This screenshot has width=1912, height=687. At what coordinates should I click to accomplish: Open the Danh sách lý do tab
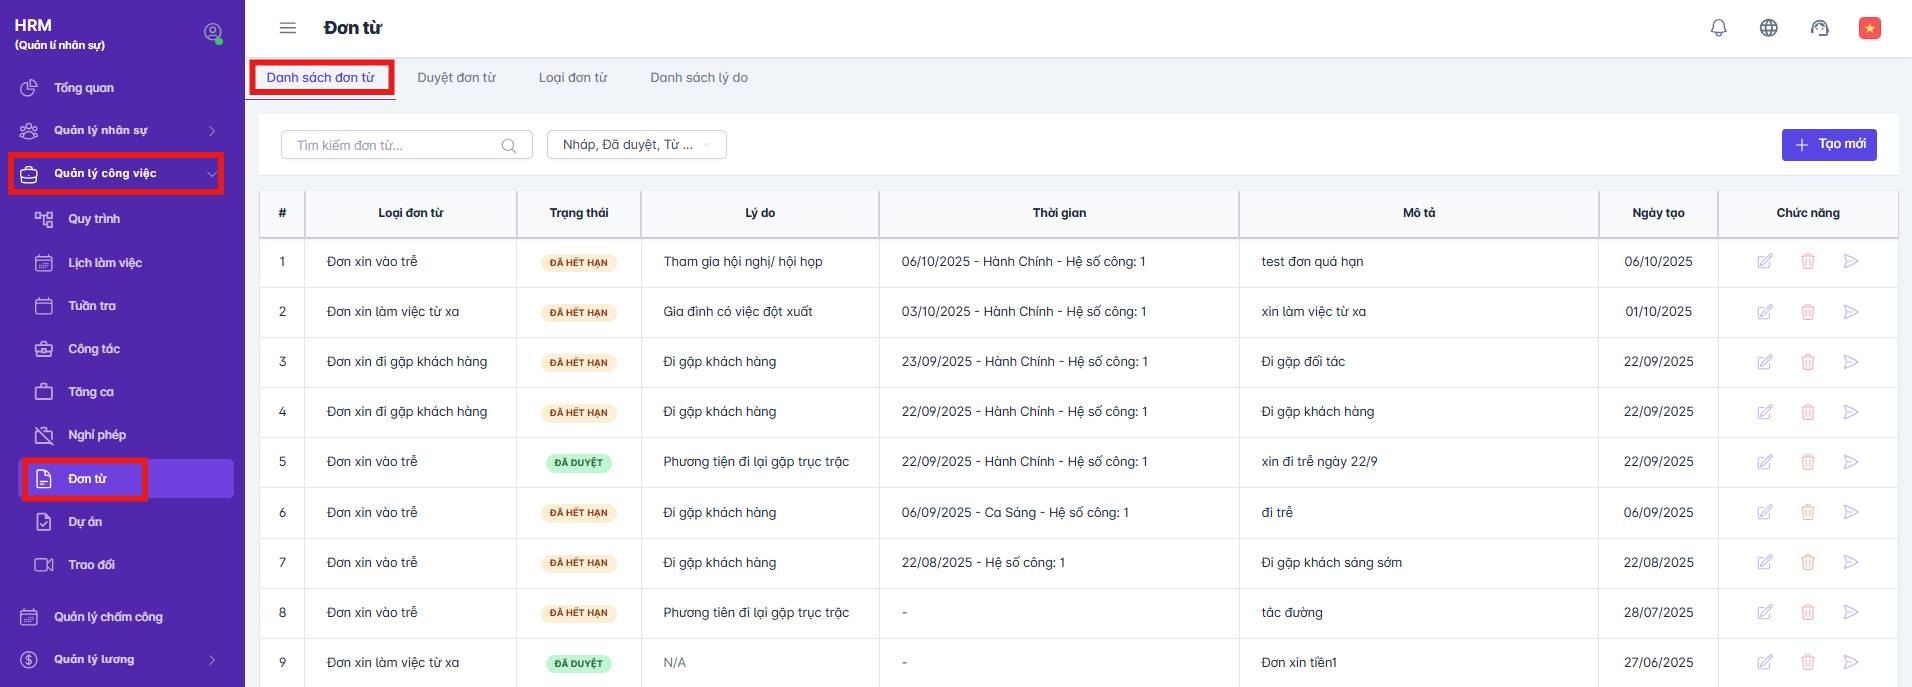pyautogui.click(x=698, y=78)
